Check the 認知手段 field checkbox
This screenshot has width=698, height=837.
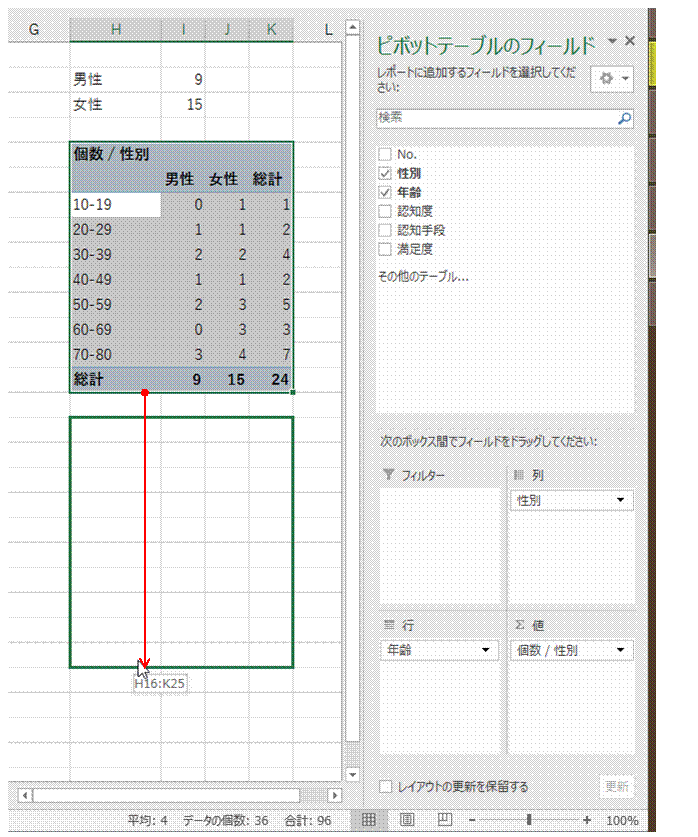coord(385,230)
